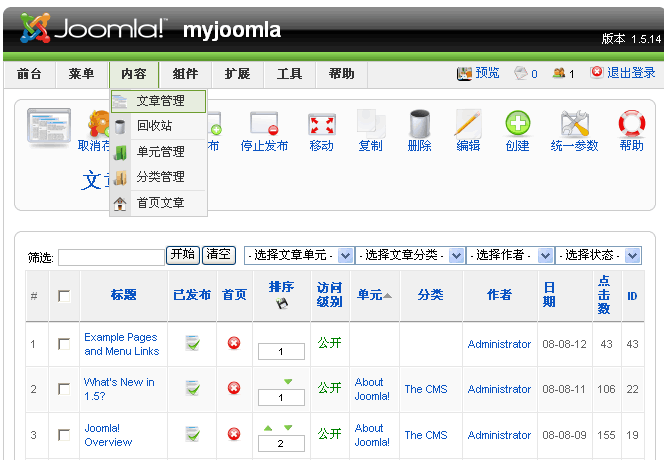Viewport: 664px width, 460px height.
Task: Check the select-all checkbox in table header
Action: [x=64, y=296]
